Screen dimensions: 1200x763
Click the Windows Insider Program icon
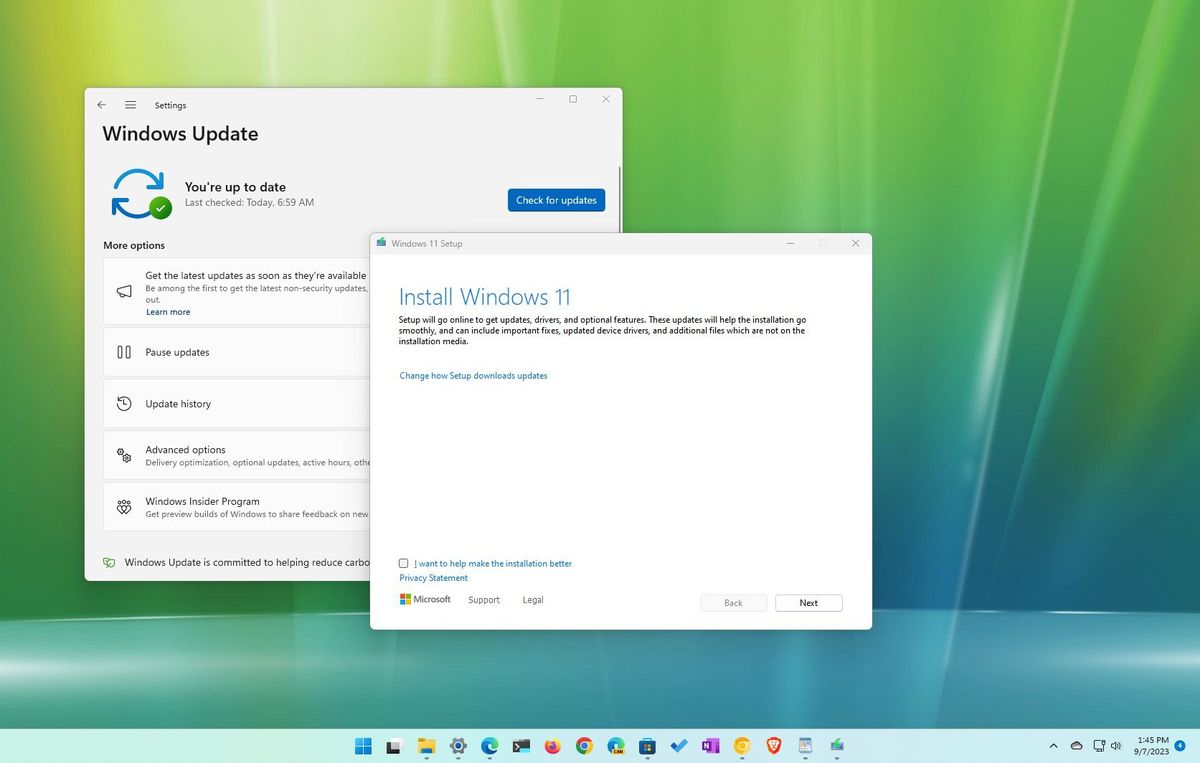pyautogui.click(x=124, y=507)
